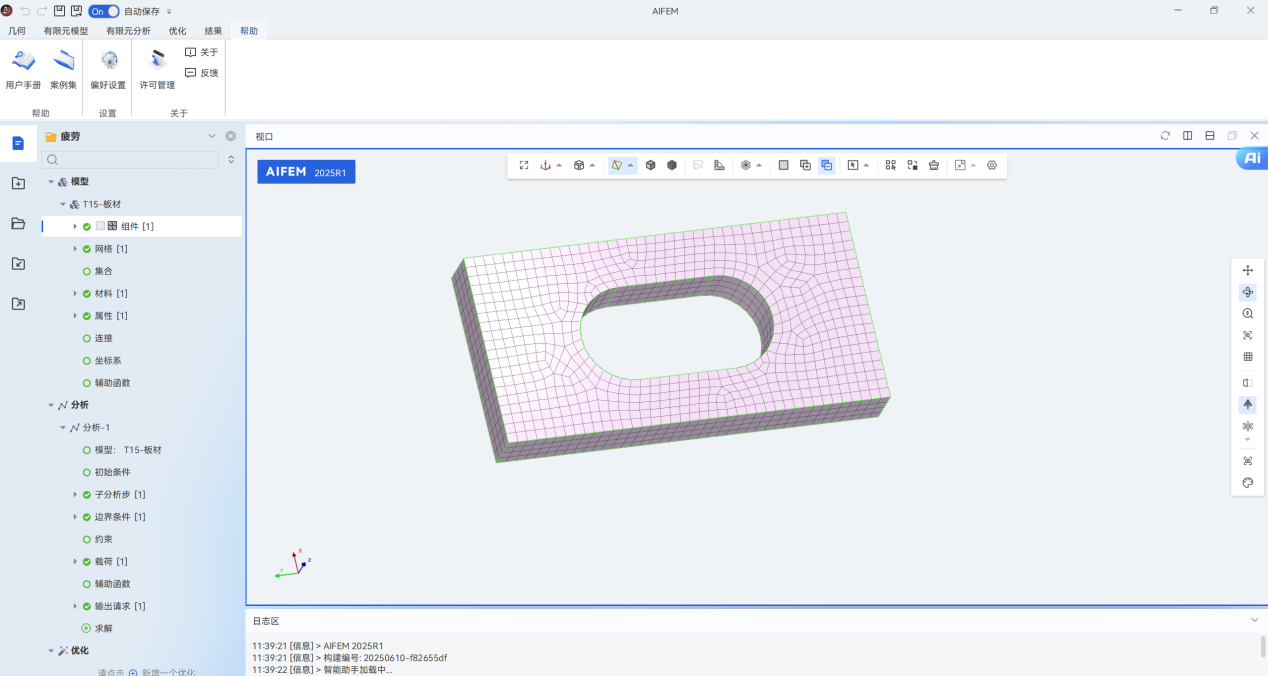Click the model tree search field
Image resolution: width=1268 pixels, height=676 pixels.
(x=135, y=160)
